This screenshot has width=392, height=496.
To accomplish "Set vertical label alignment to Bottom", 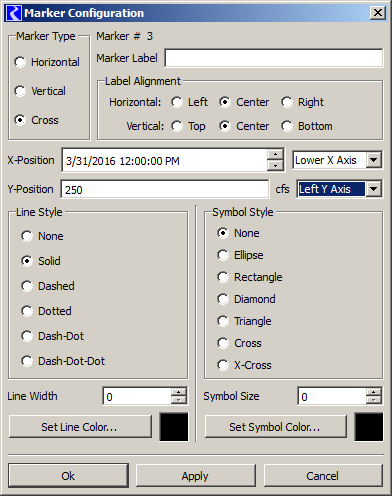I will pyautogui.click(x=287, y=126).
